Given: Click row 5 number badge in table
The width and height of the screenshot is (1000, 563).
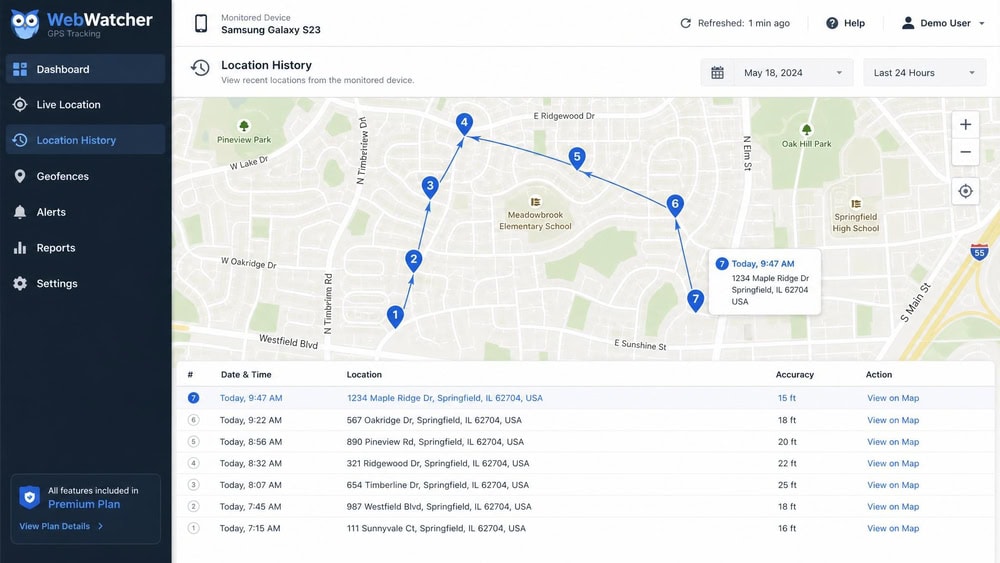Looking at the screenshot, I should 193,442.
